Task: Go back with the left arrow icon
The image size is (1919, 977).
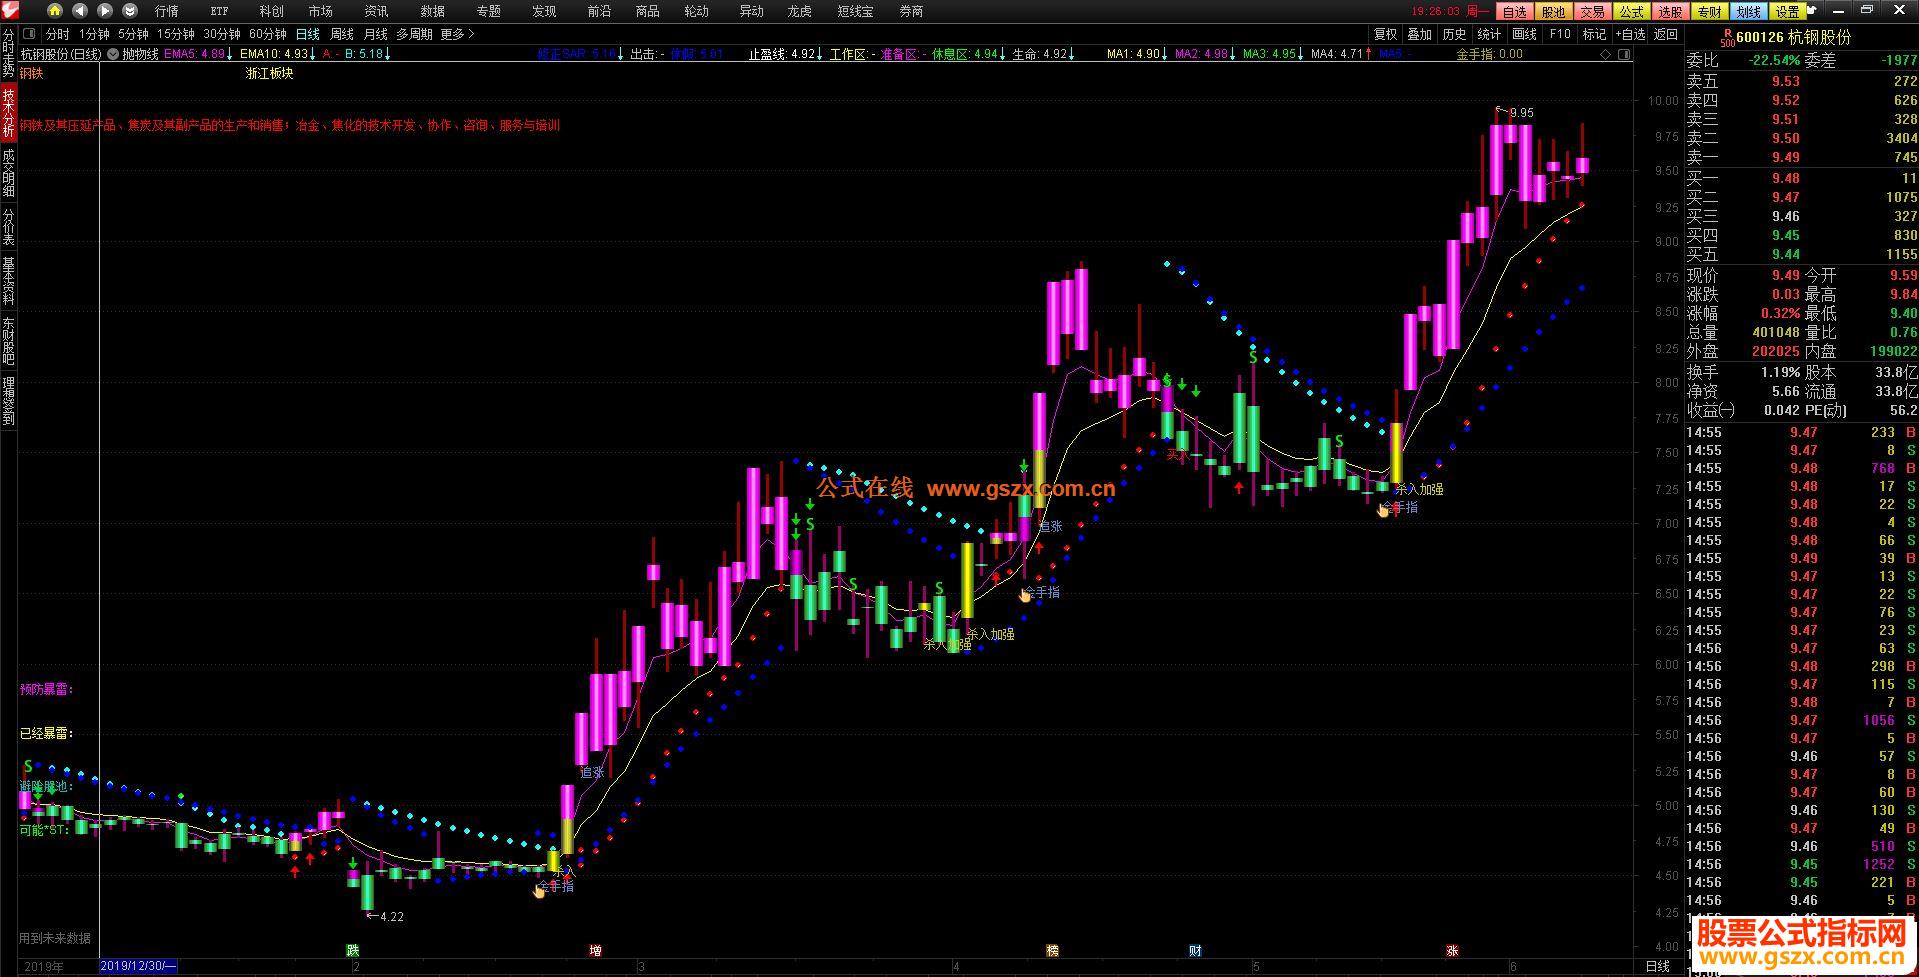Action: click(x=80, y=11)
